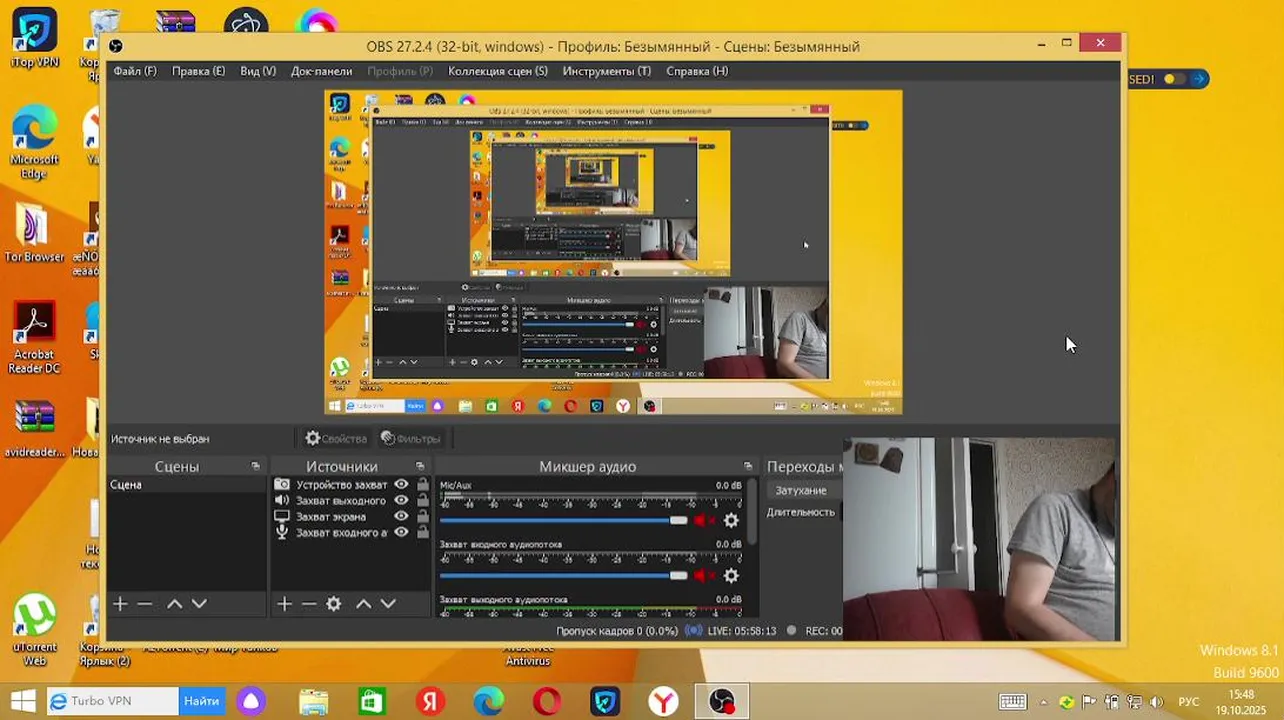Open Microsoft Edge from taskbar
This screenshot has height=720, width=1284.
pyautogui.click(x=488, y=702)
